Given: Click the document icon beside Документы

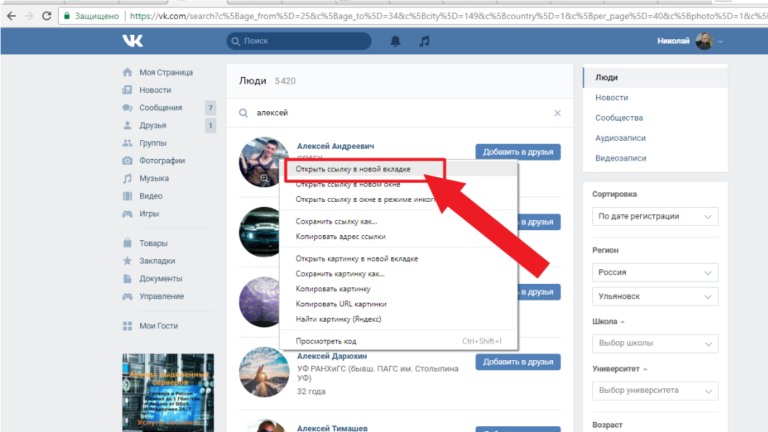Looking at the screenshot, I should coord(127,278).
